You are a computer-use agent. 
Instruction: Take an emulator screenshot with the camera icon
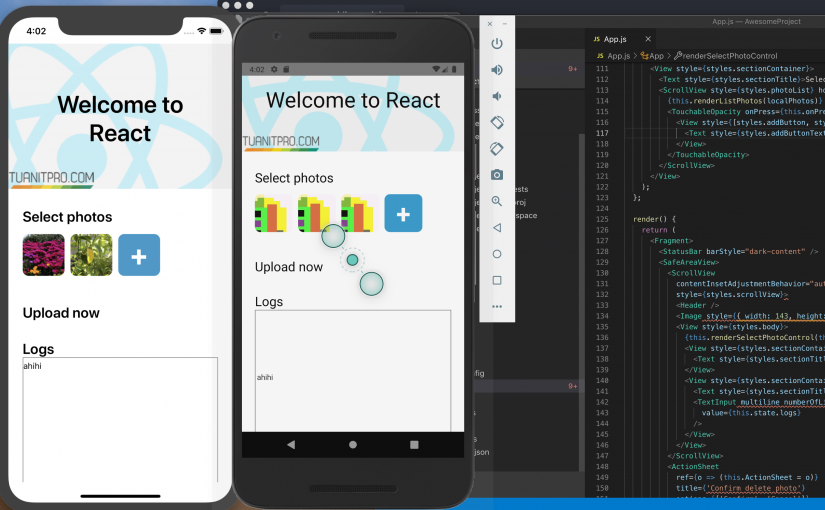coord(497,175)
